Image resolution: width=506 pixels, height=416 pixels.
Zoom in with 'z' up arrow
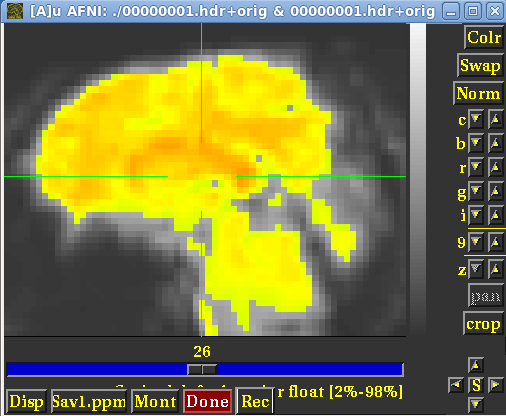(x=495, y=269)
